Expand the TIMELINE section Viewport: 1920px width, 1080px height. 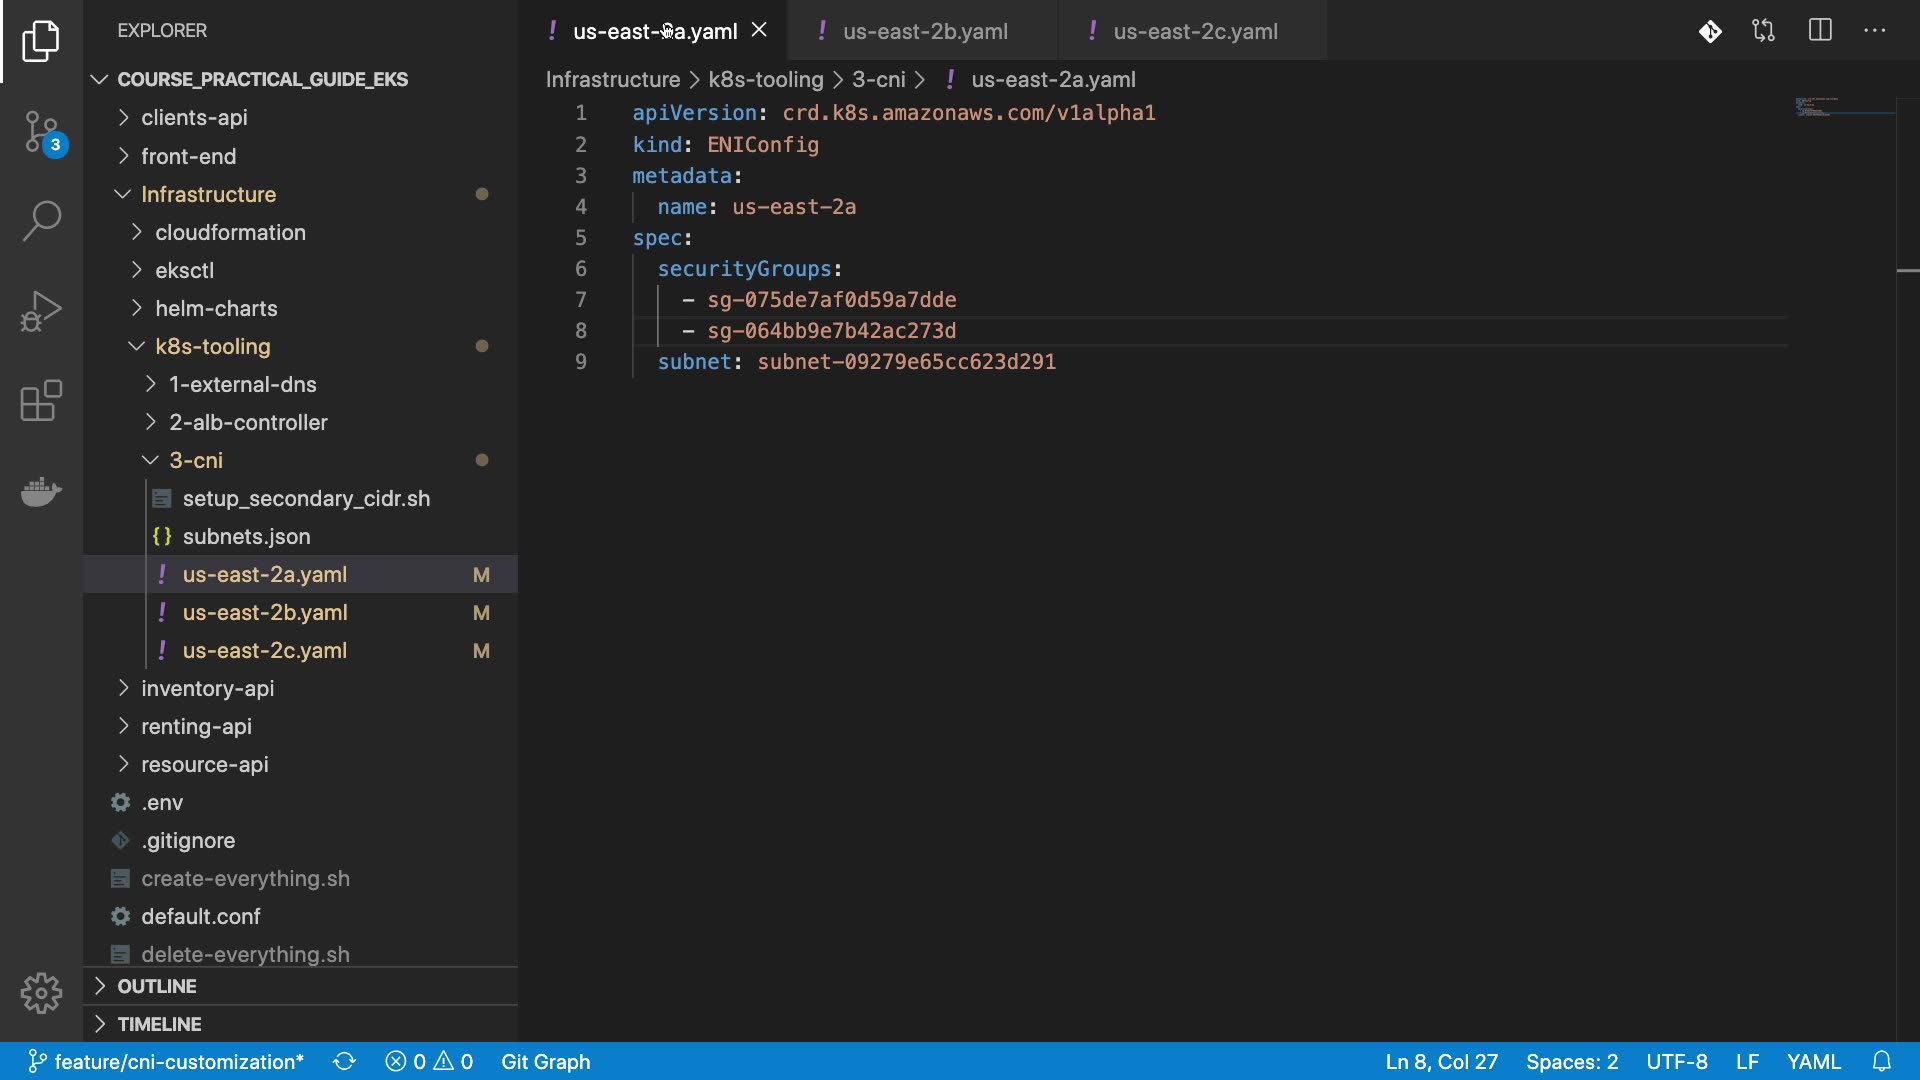click(159, 1024)
